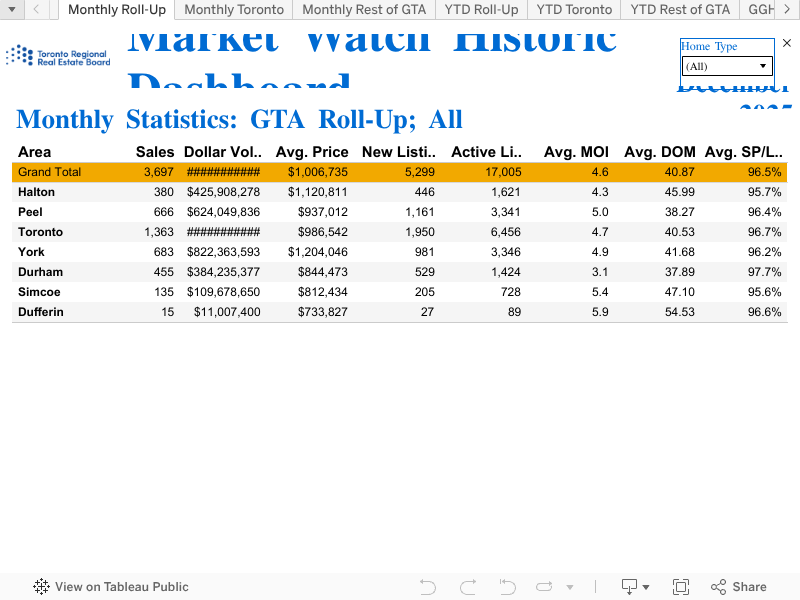Click York active listings 3,346
The height and width of the screenshot is (600, 800).
point(506,252)
